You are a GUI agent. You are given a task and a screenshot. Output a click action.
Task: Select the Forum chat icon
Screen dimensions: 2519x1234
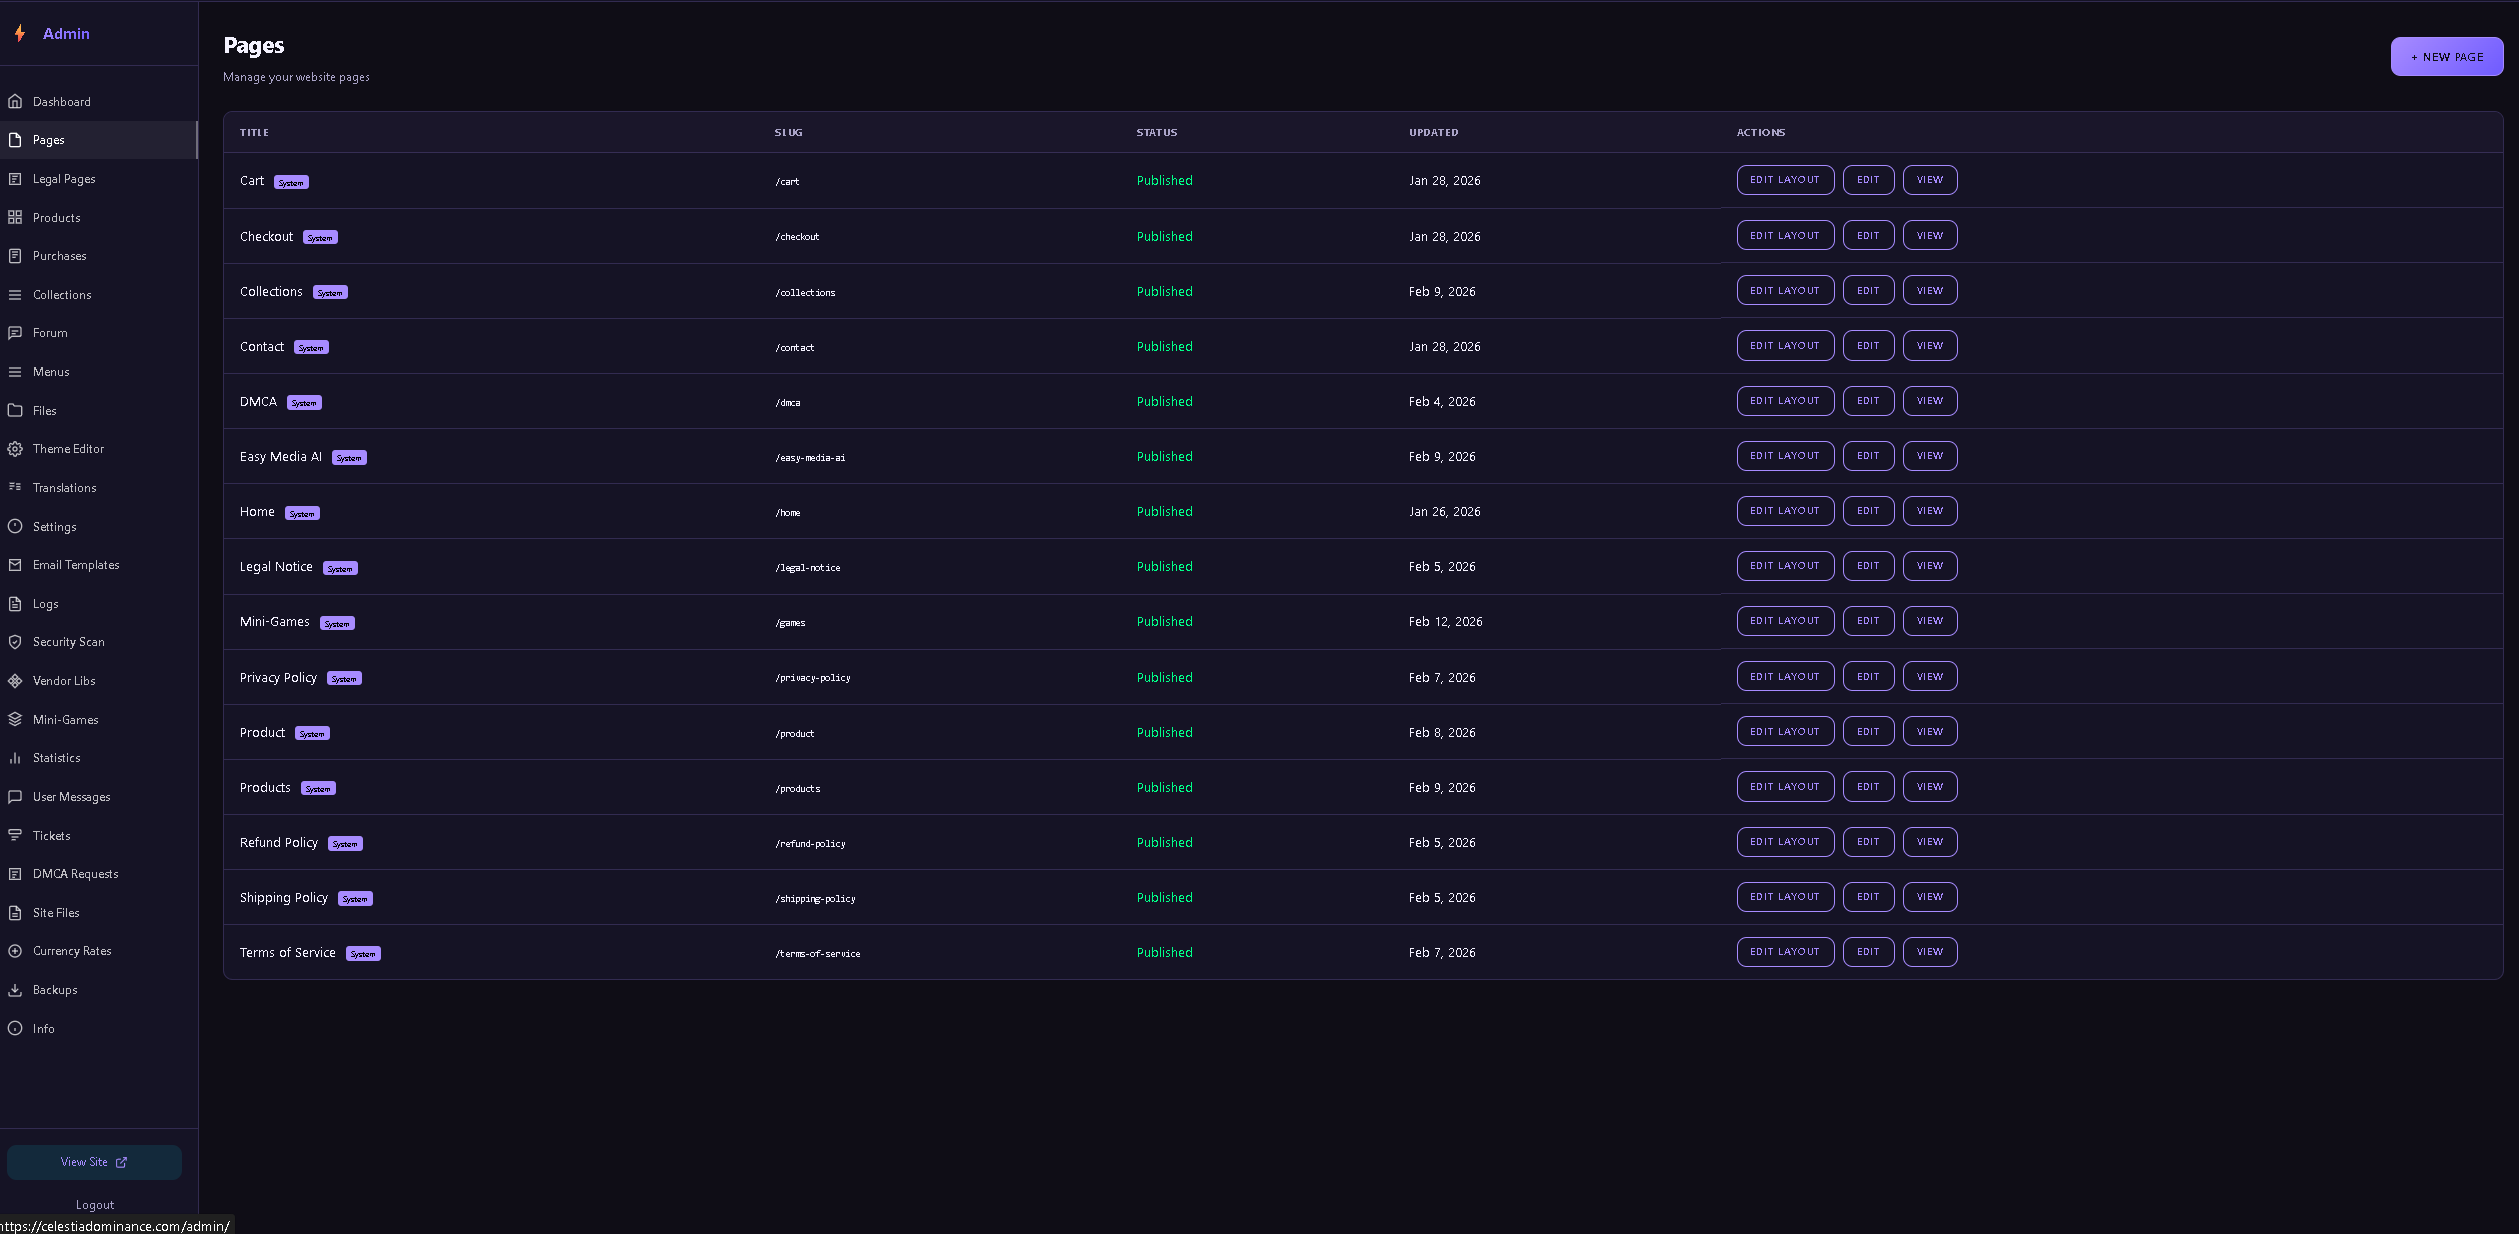click(15, 332)
